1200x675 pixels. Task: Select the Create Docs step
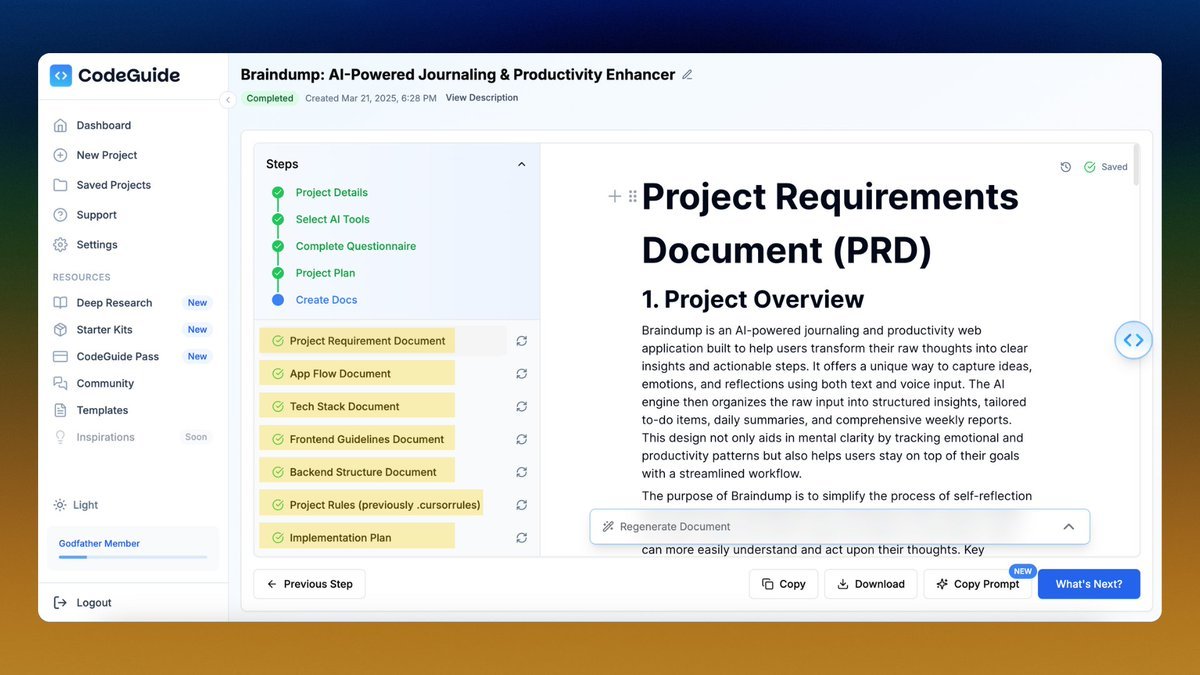[326, 300]
